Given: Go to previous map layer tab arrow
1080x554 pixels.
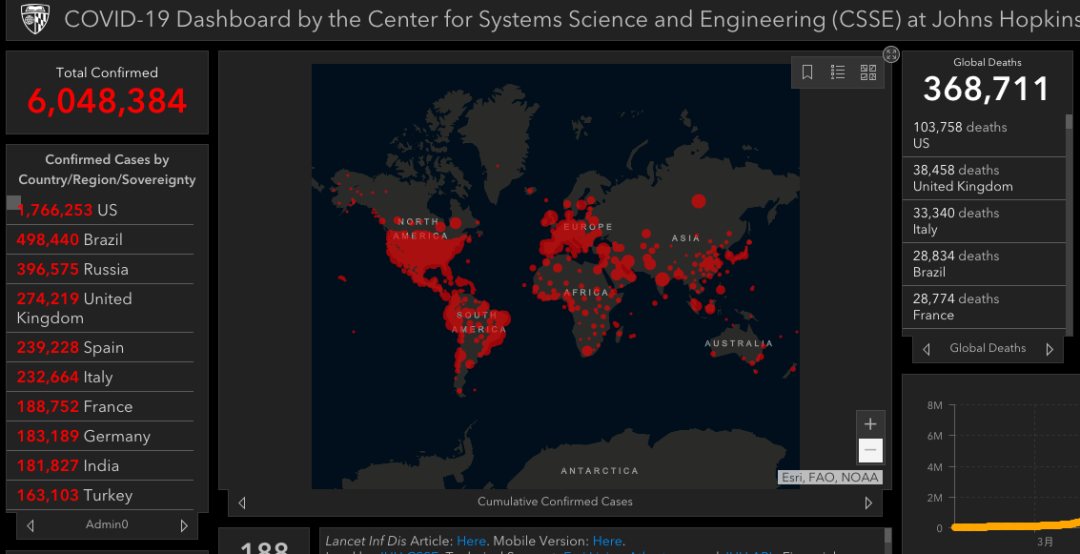Looking at the screenshot, I should click(x=242, y=502).
